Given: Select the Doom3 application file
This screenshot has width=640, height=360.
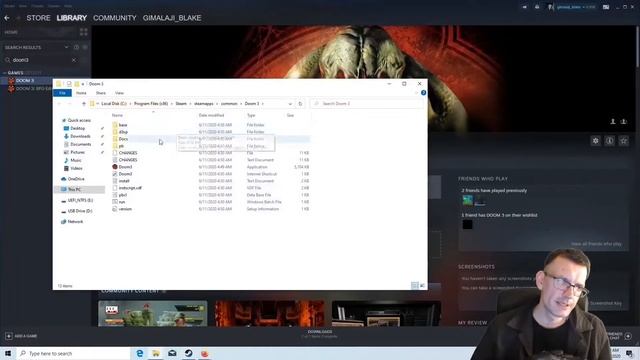Looking at the screenshot, I should pyautogui.click(x=125, y=167).
